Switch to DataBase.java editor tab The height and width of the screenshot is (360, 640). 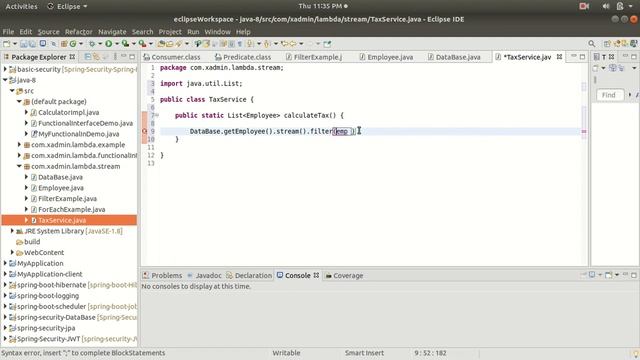tap(454, 57)
